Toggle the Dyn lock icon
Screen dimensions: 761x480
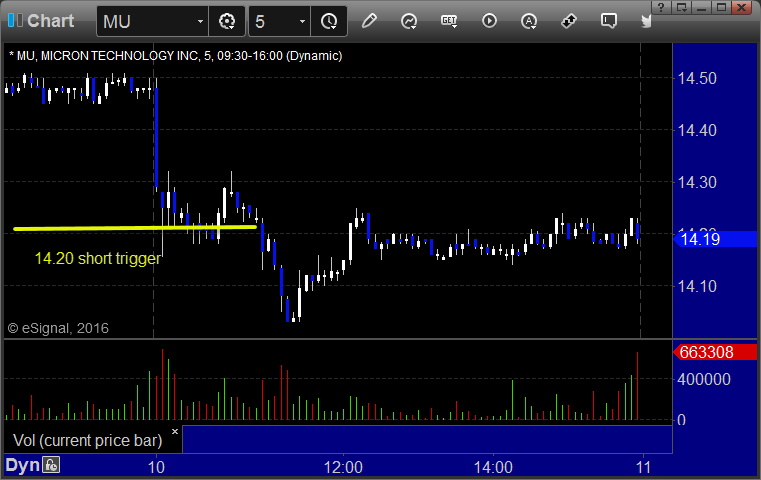pyautogui.click(x=51, y=465)
